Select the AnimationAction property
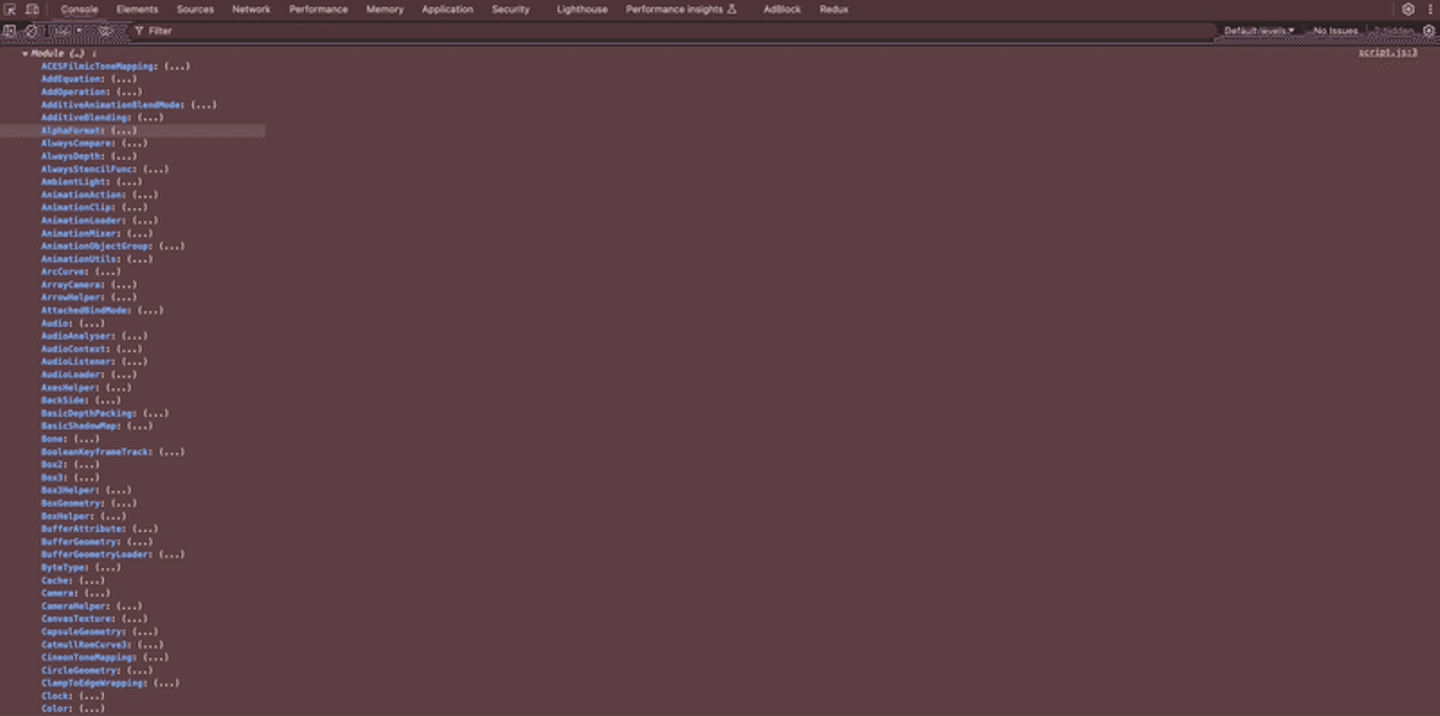1440x716 pixels. (99, 195)
